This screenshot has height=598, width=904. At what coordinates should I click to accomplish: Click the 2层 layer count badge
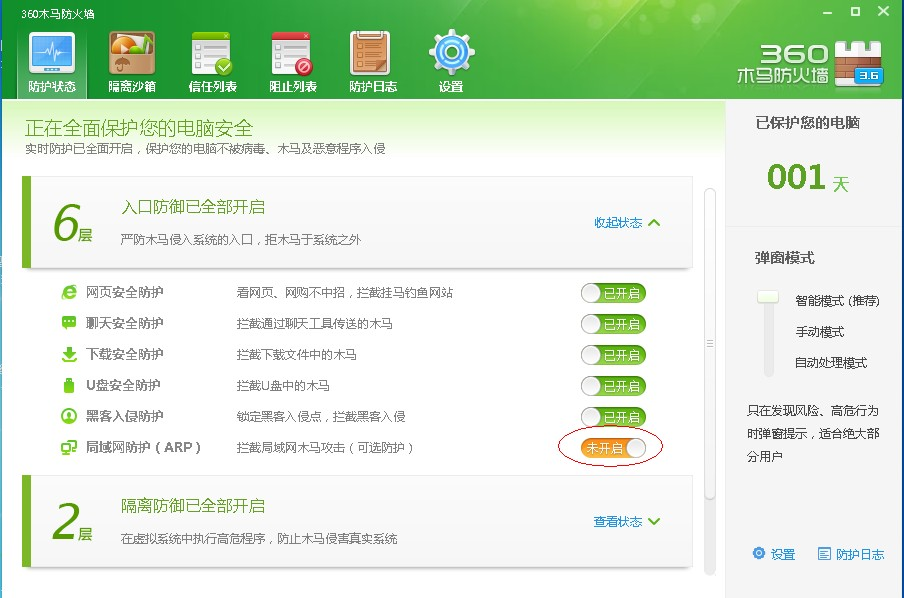click(x=71, y=521)
